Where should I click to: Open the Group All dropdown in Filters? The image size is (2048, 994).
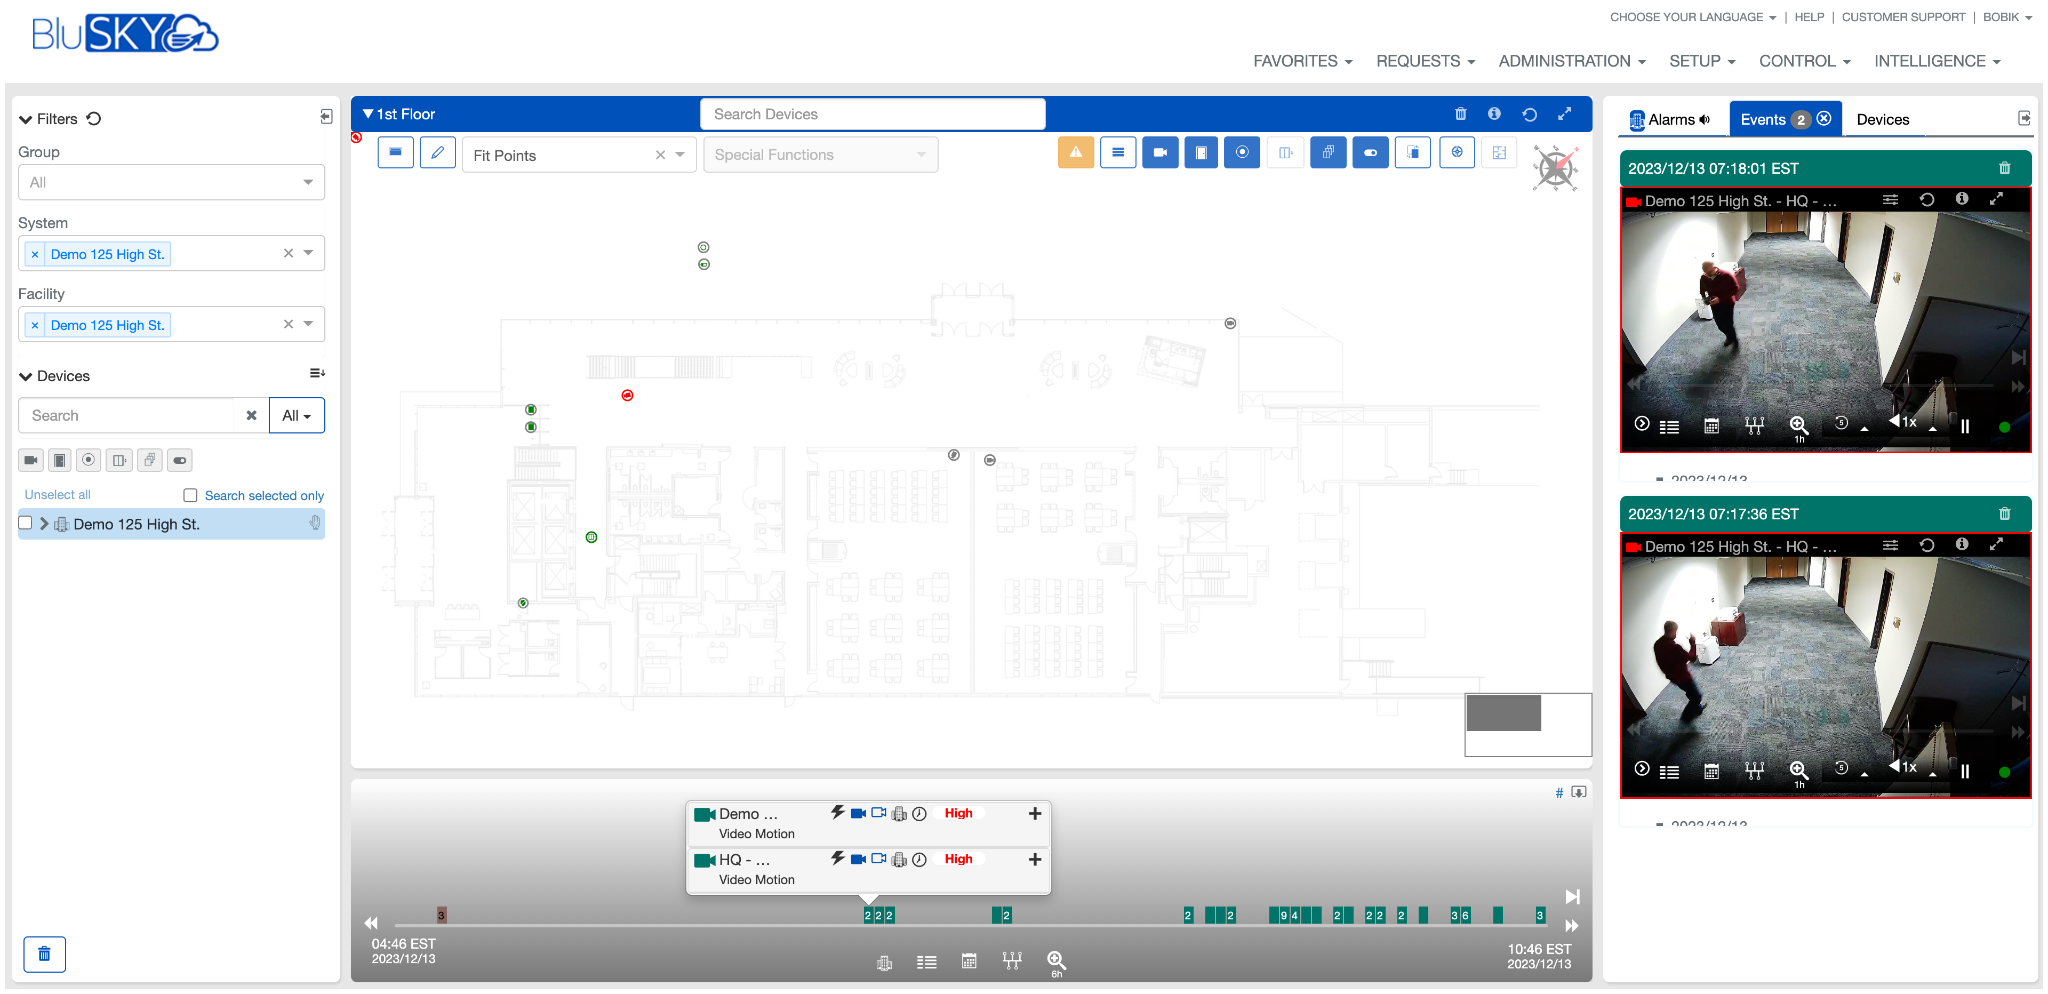(x=170, y=182)
